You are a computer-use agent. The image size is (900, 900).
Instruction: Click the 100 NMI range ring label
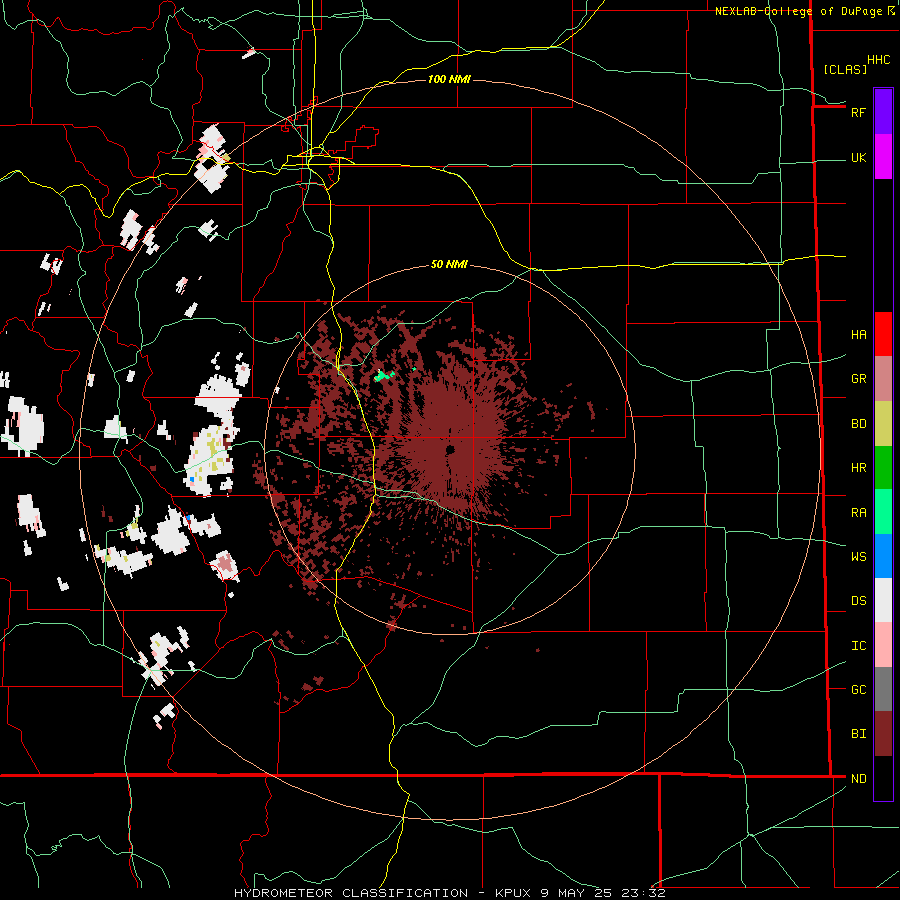tap(449, 79)
